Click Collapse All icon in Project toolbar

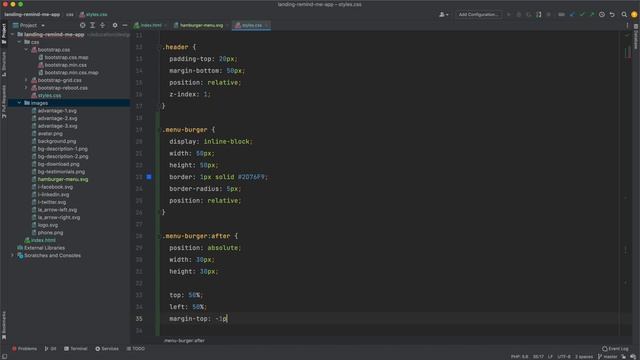click(x=102, y=25)
